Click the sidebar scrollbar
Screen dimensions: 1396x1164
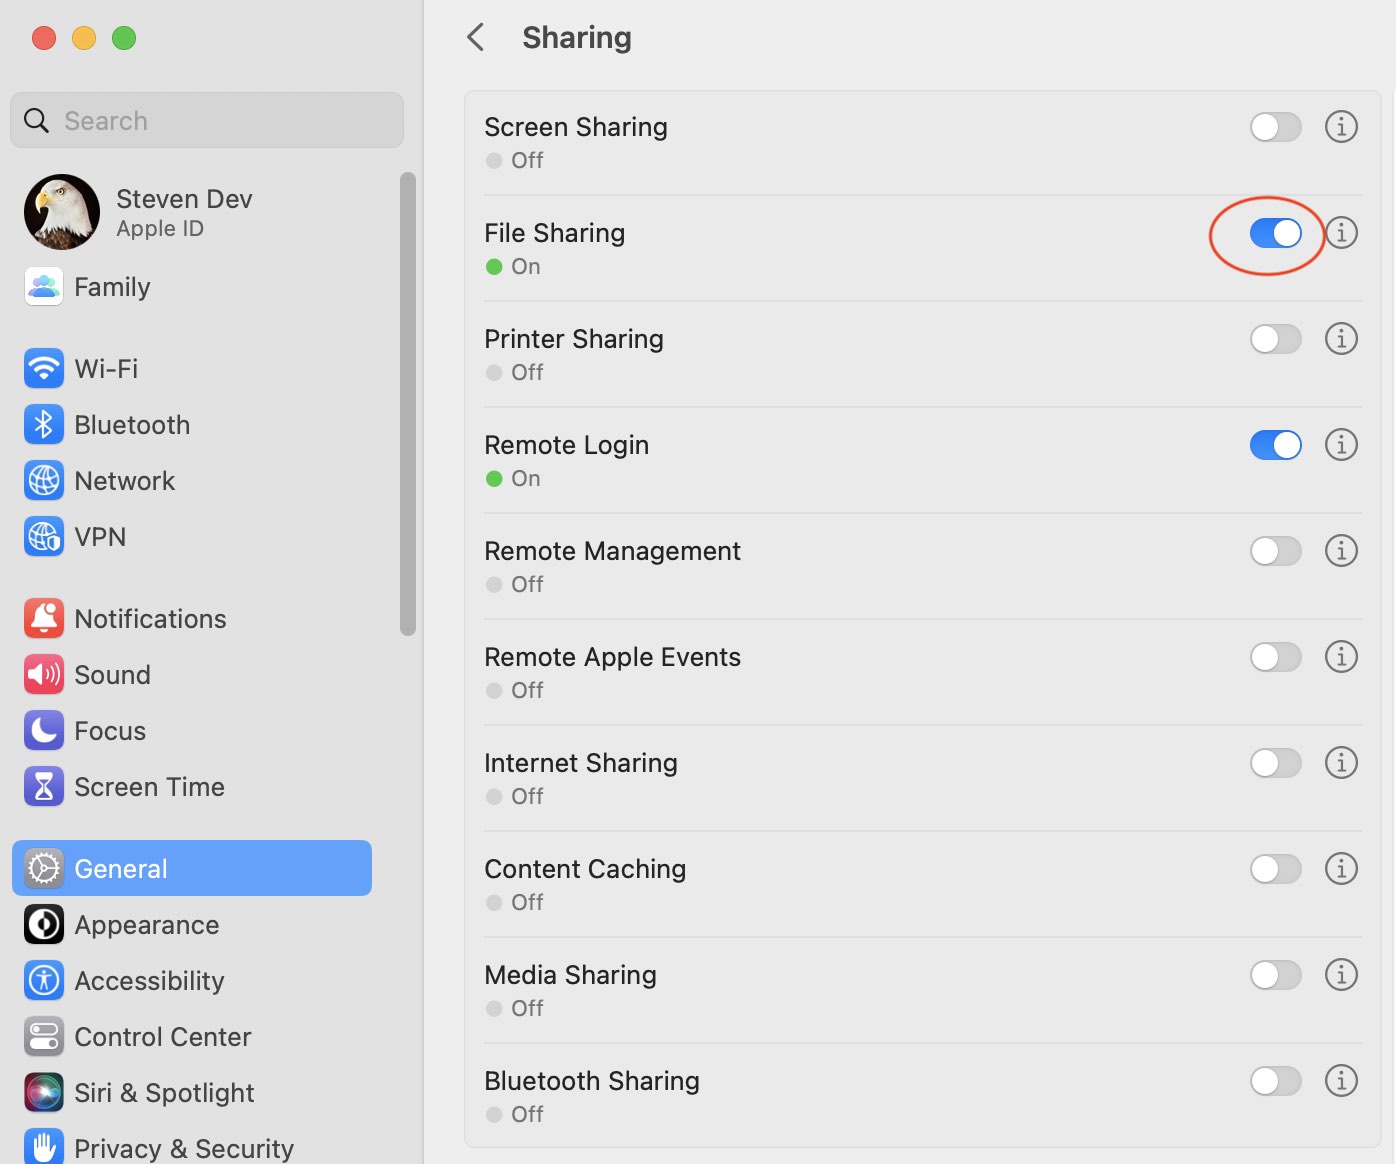tap(407, 404)
